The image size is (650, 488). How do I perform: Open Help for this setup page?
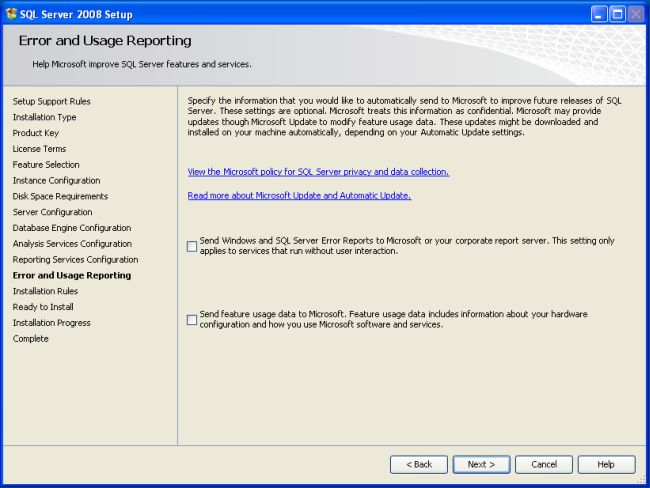606,464
